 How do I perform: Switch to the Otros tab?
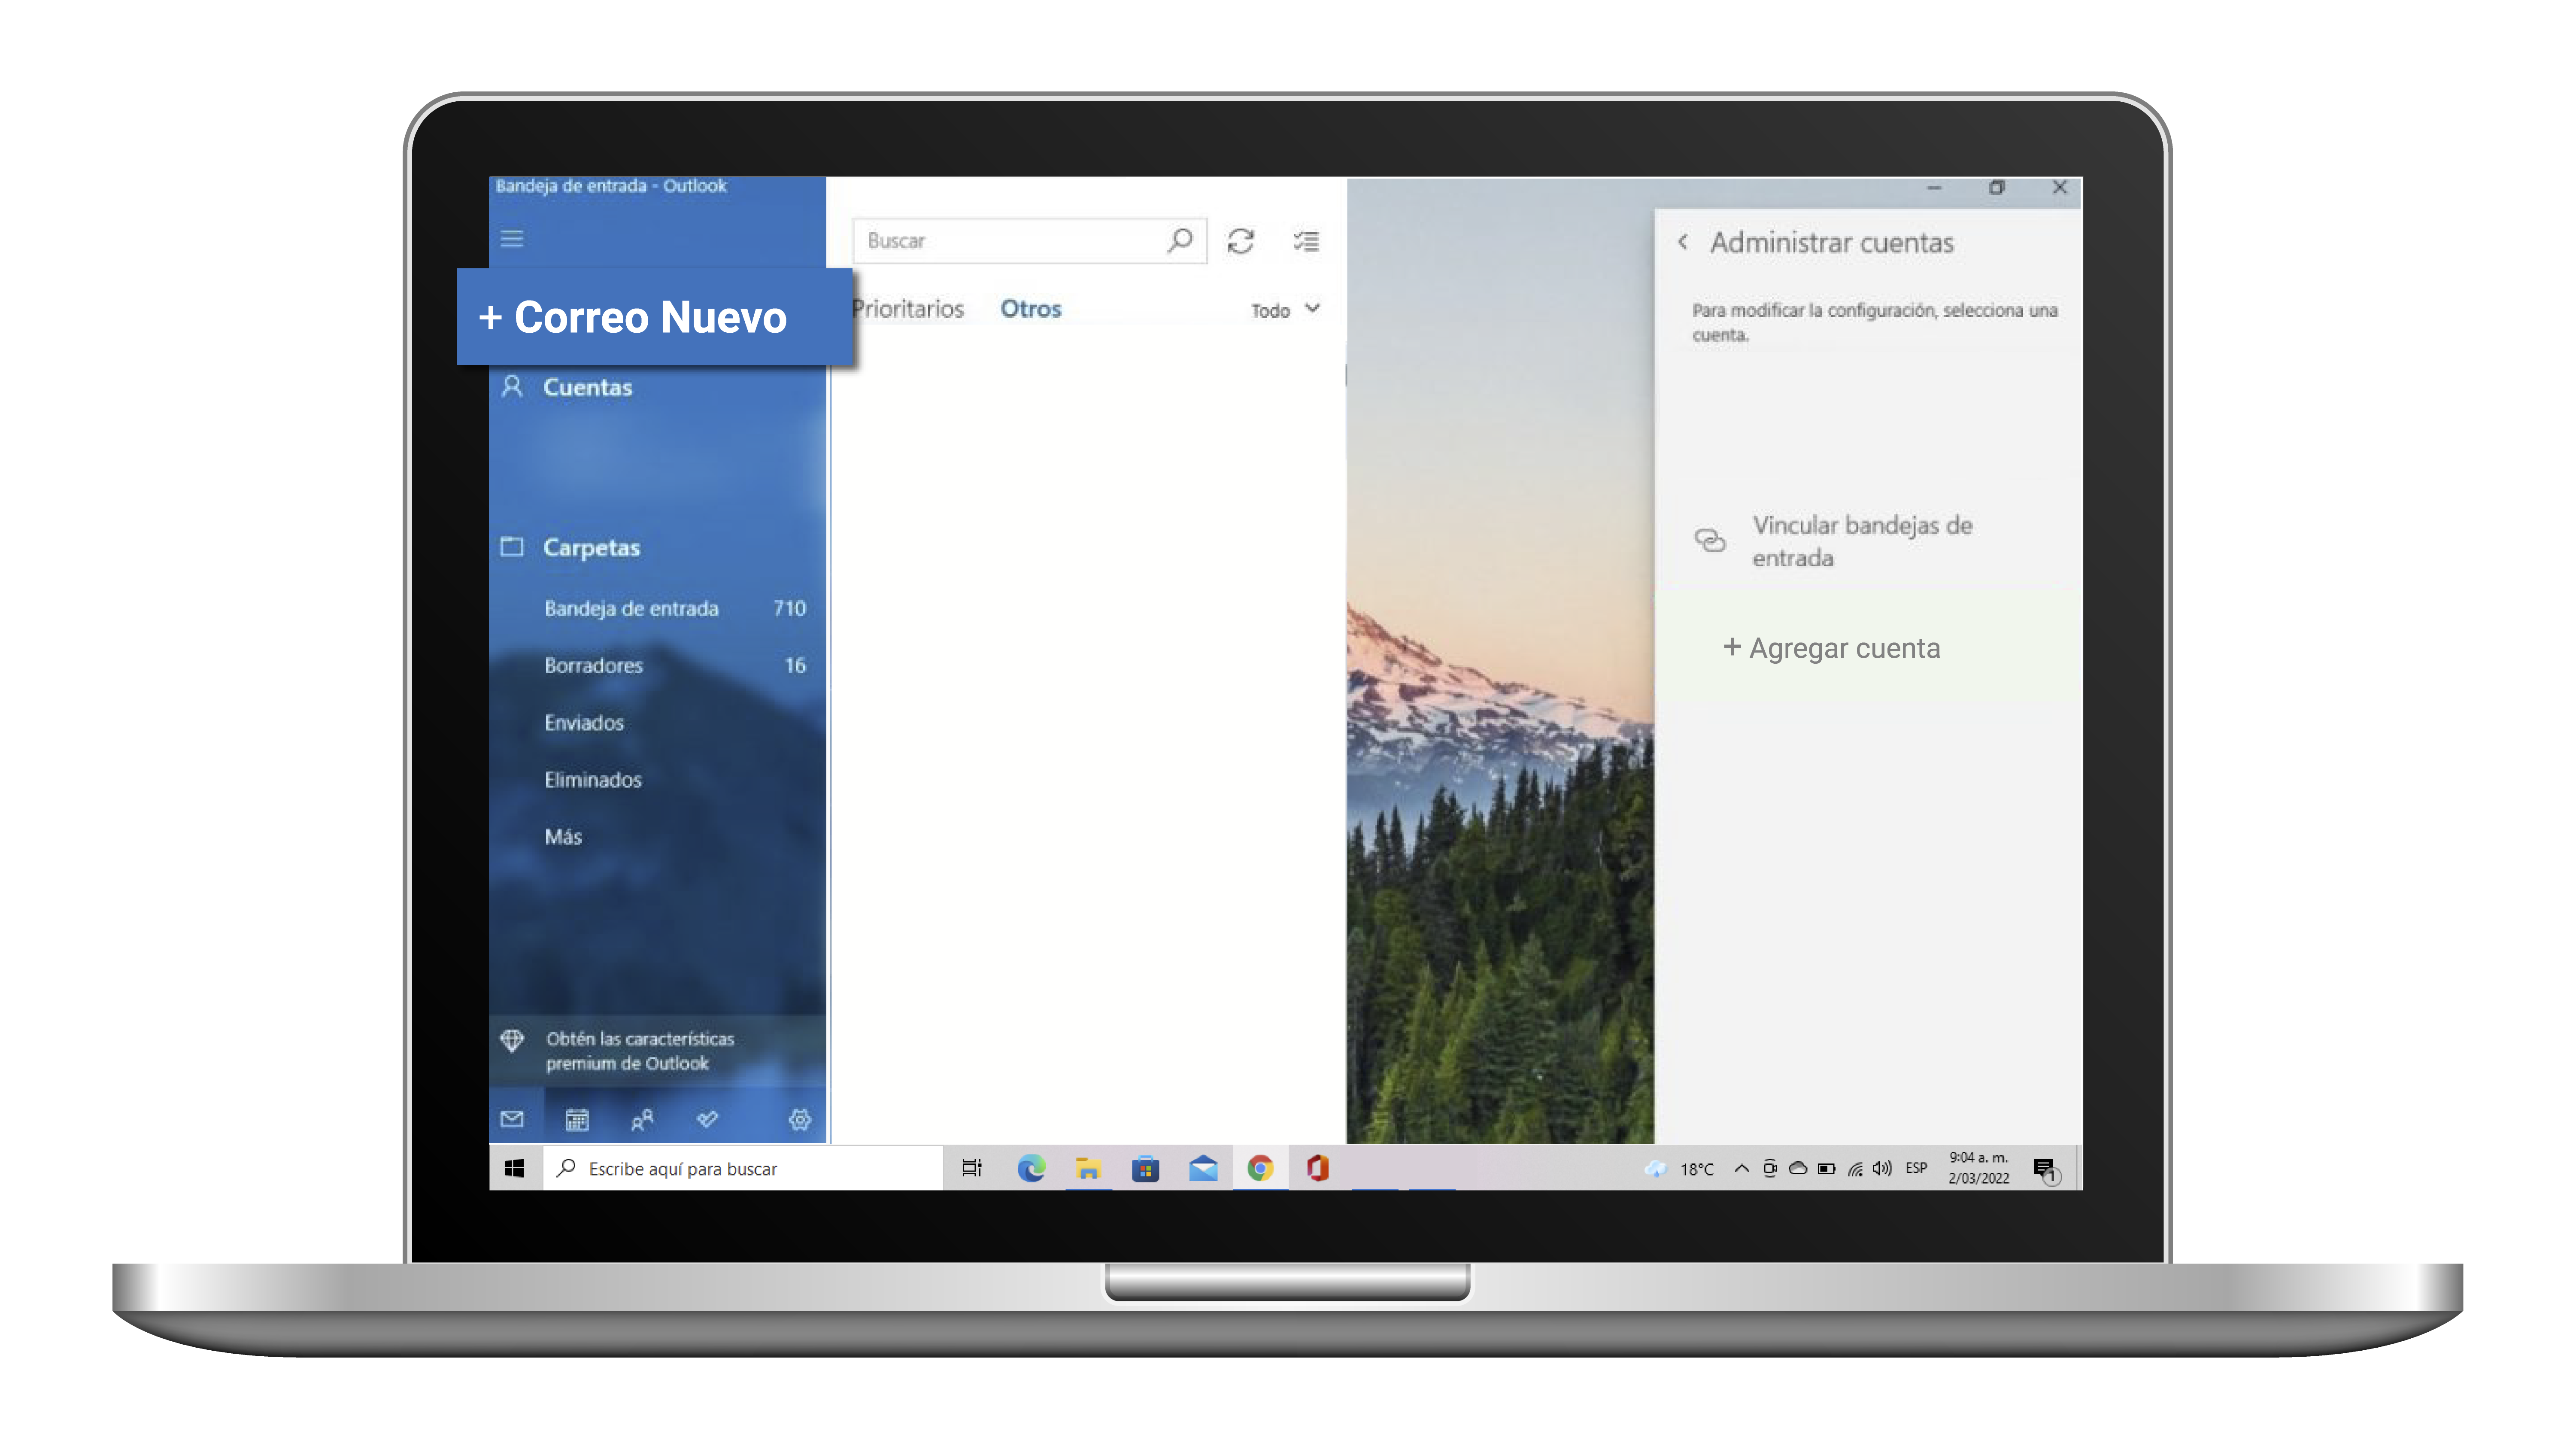tap(1031, 309)
